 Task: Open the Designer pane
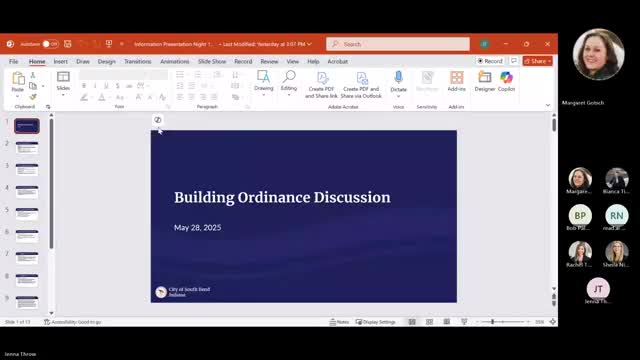(x=484, y=81)
